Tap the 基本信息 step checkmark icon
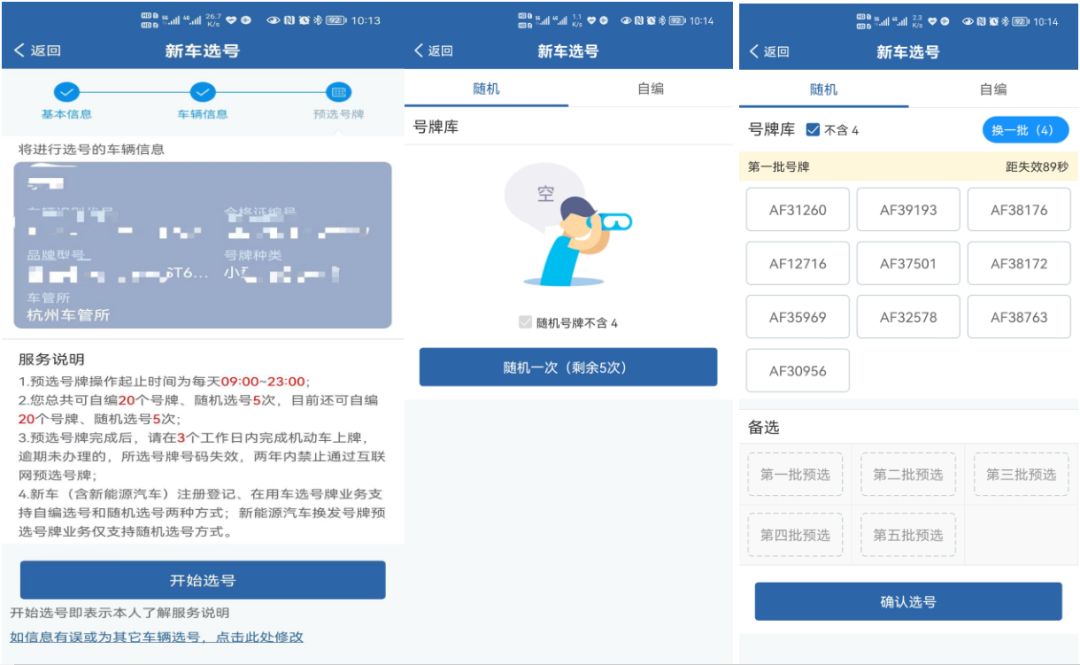 point(66,92)
